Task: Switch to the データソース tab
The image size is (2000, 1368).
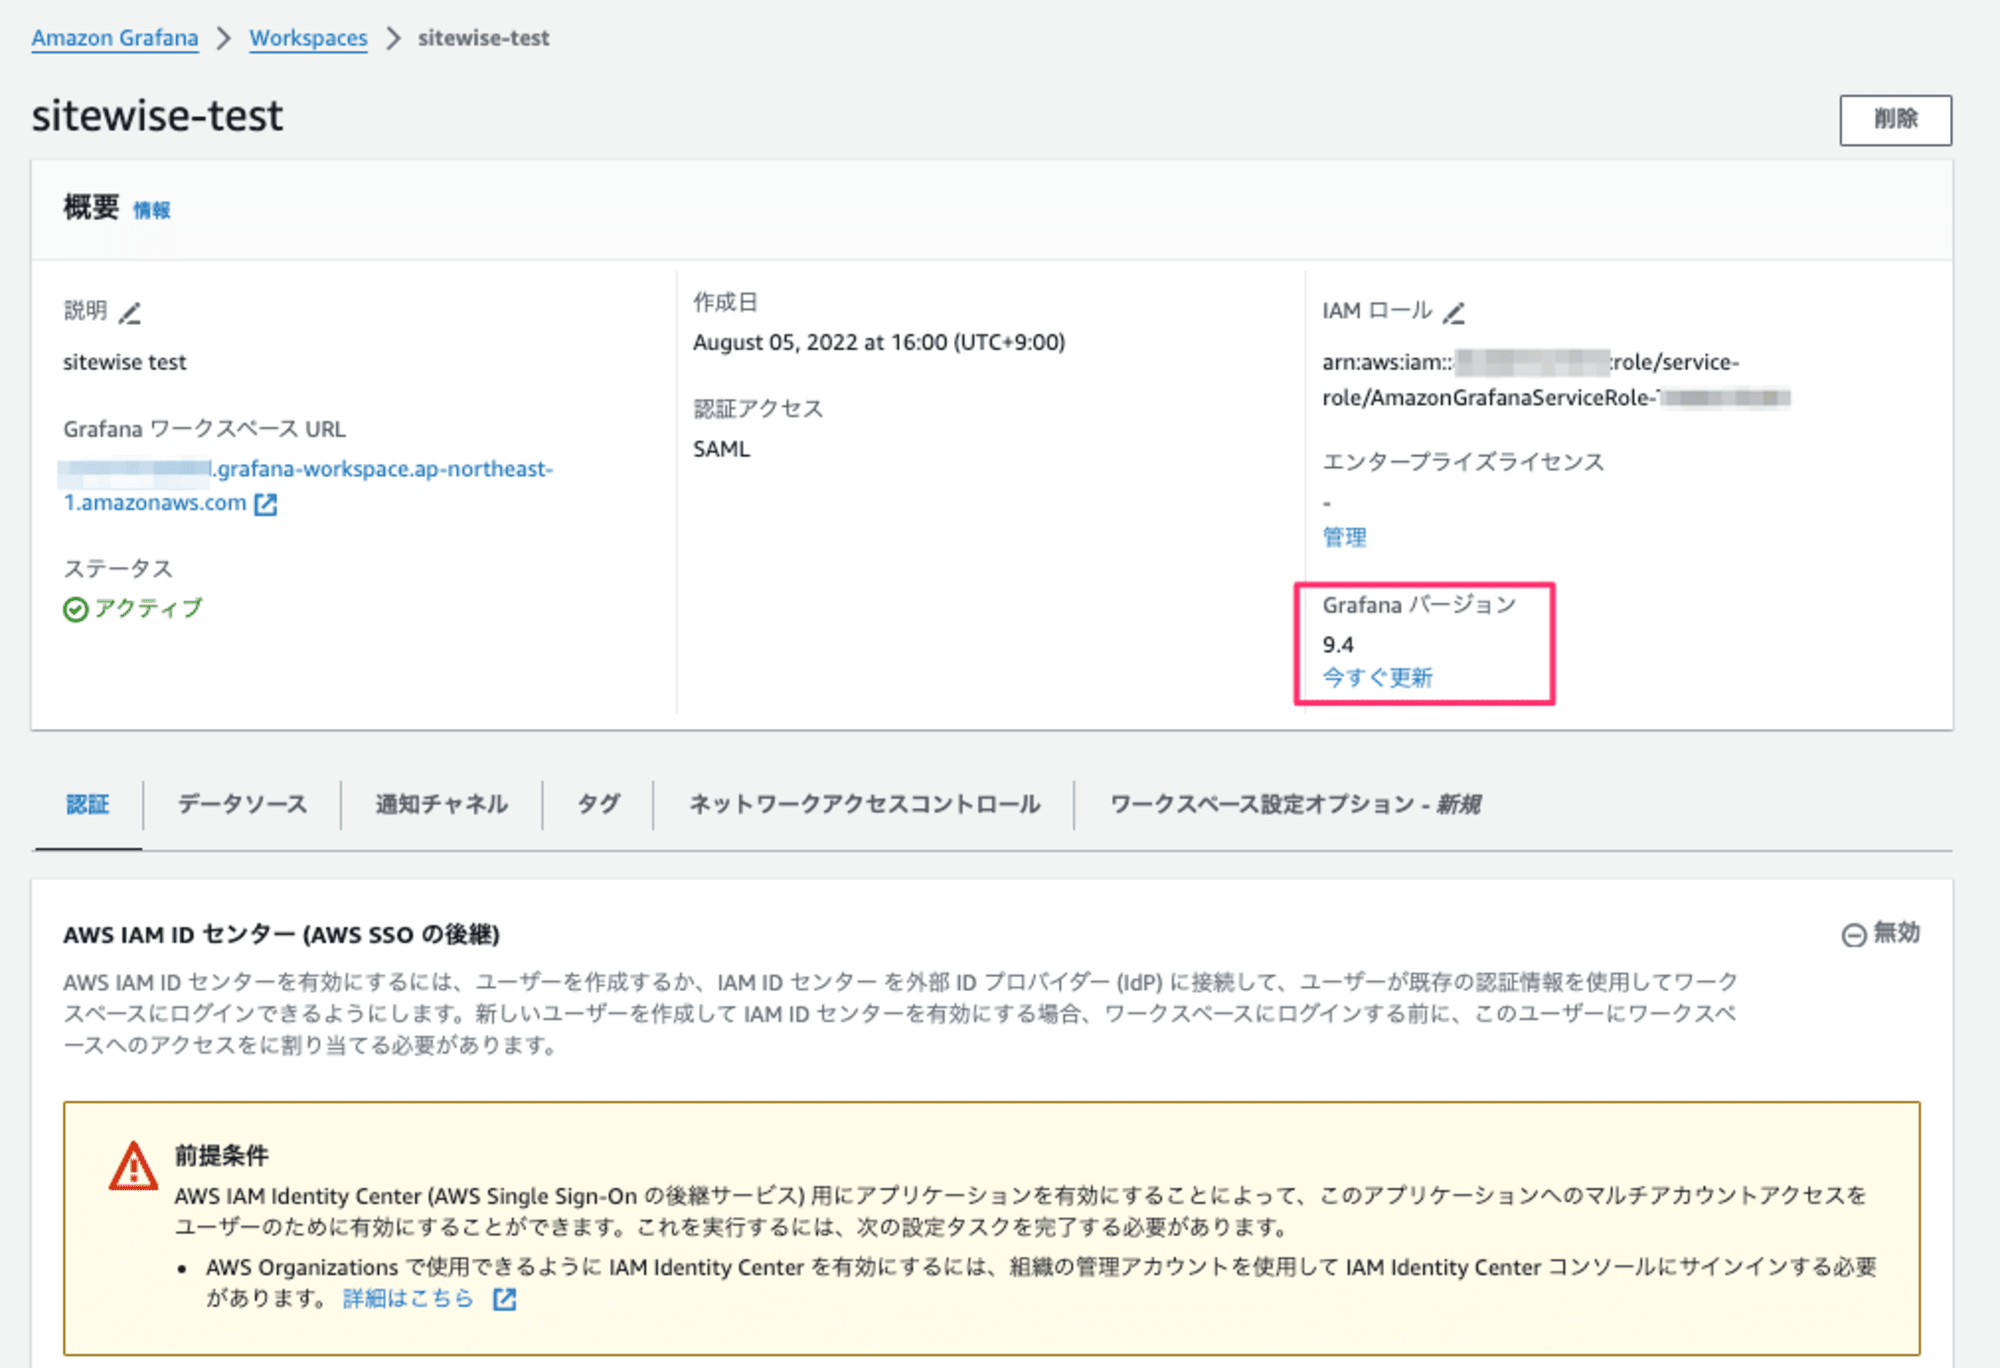Action: (242, 804)
